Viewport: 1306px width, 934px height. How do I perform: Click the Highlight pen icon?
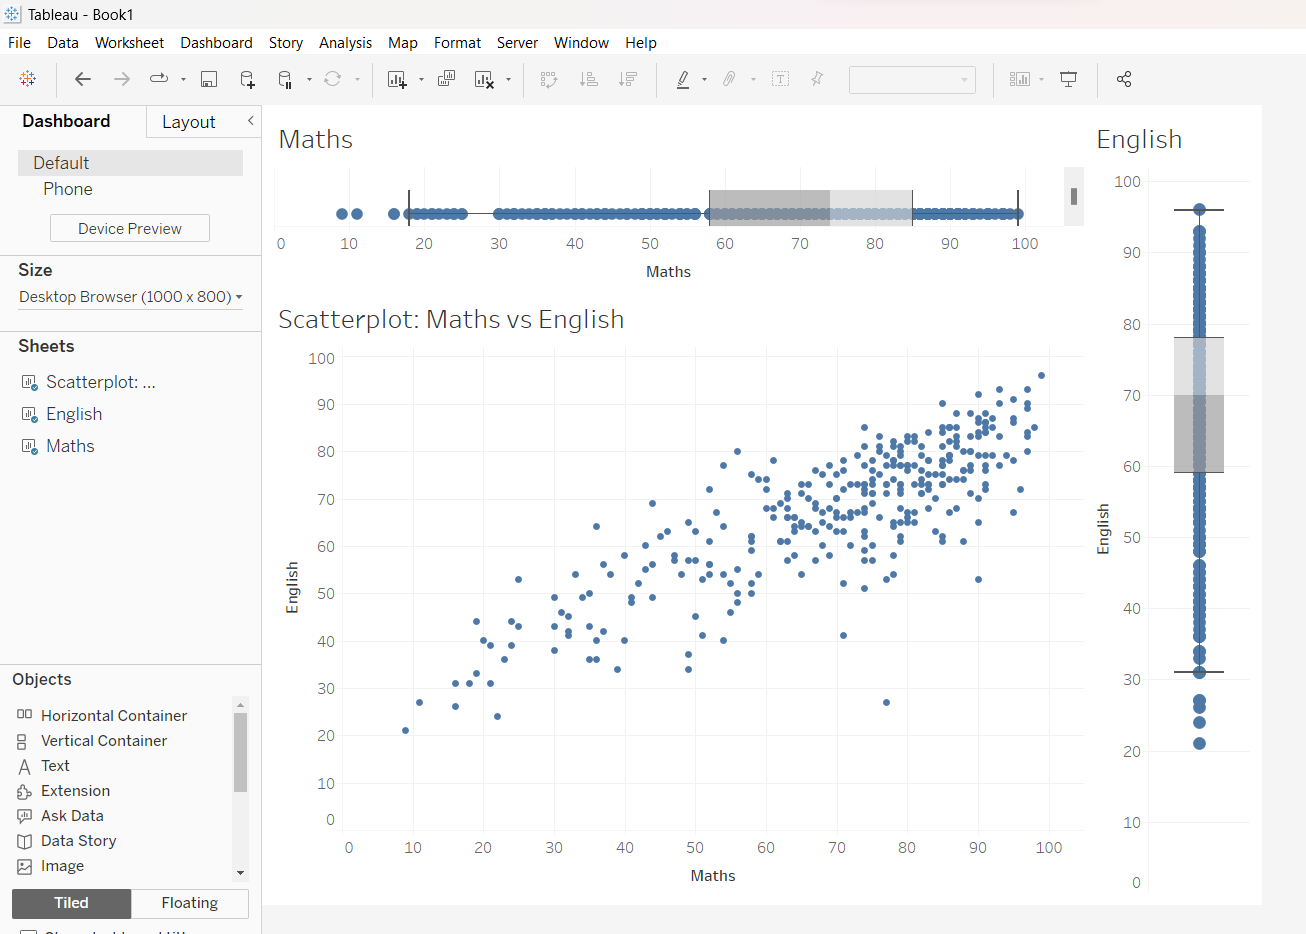coord(683,79)
